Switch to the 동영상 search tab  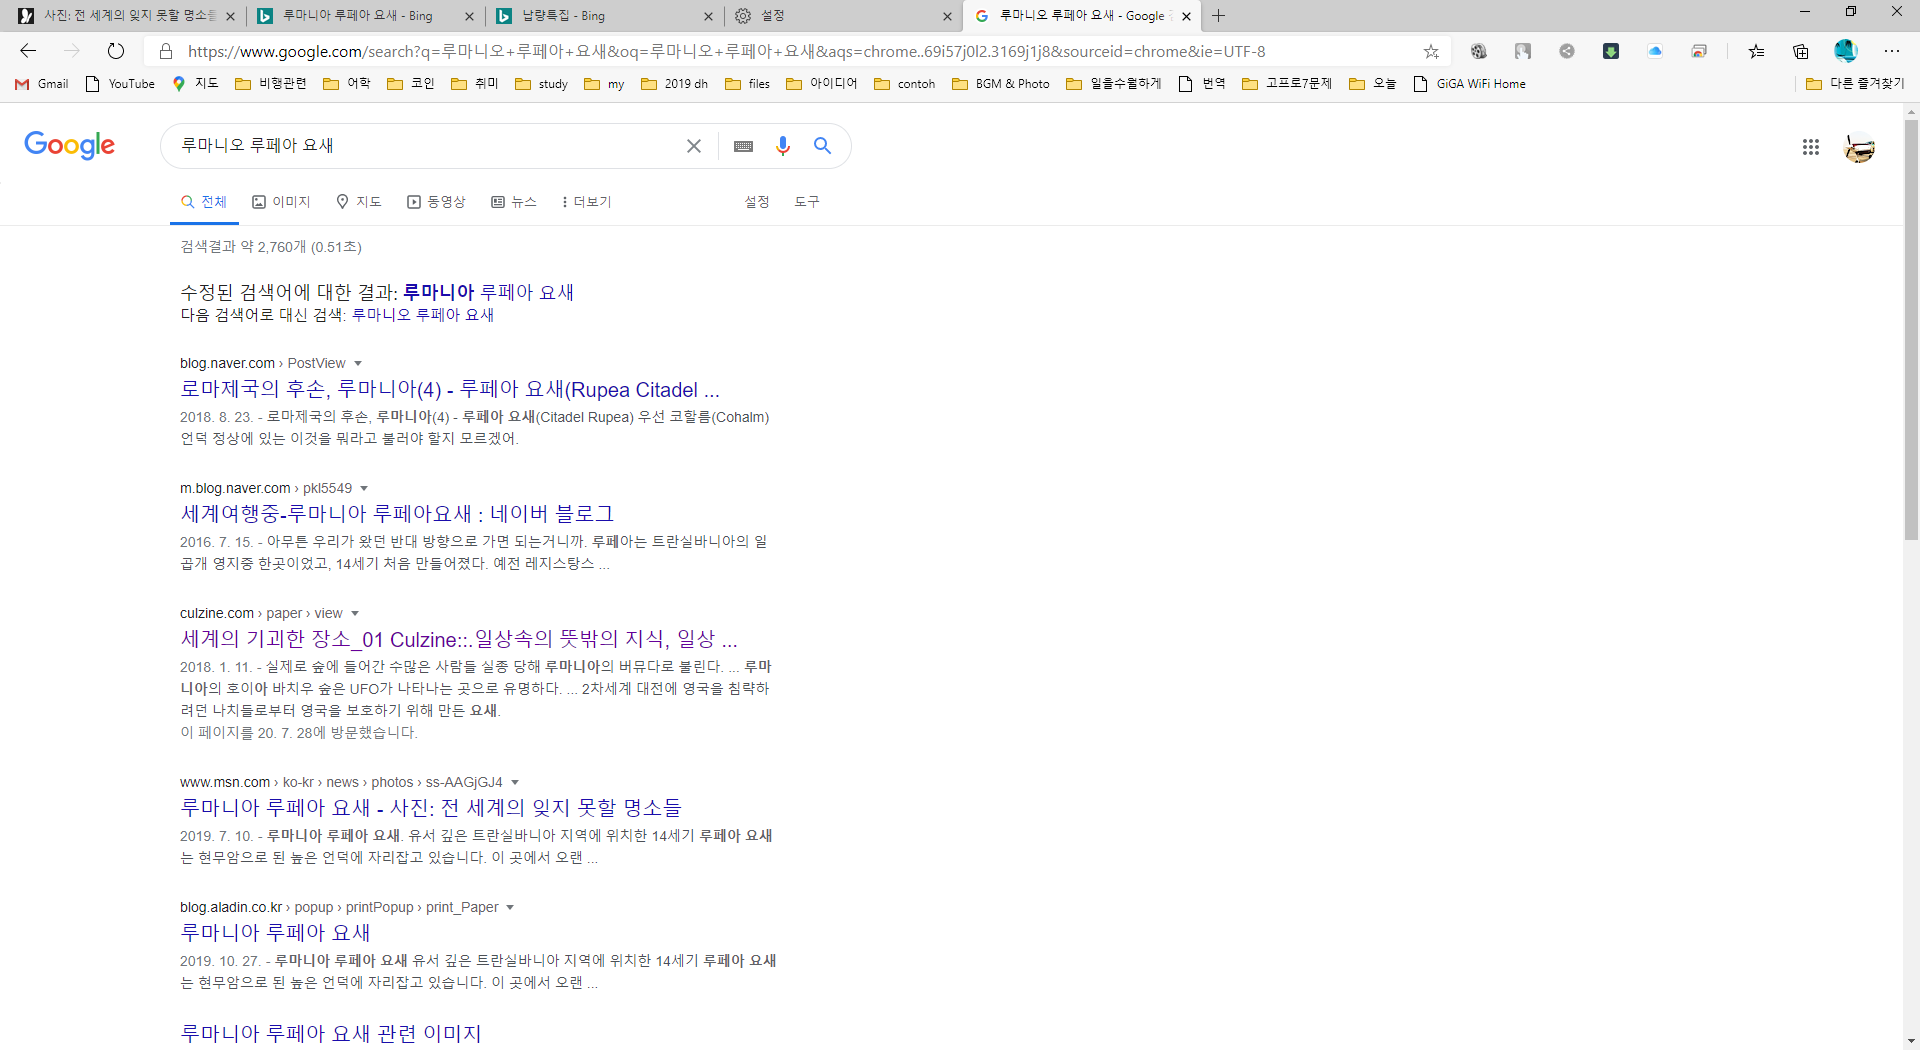436,202
